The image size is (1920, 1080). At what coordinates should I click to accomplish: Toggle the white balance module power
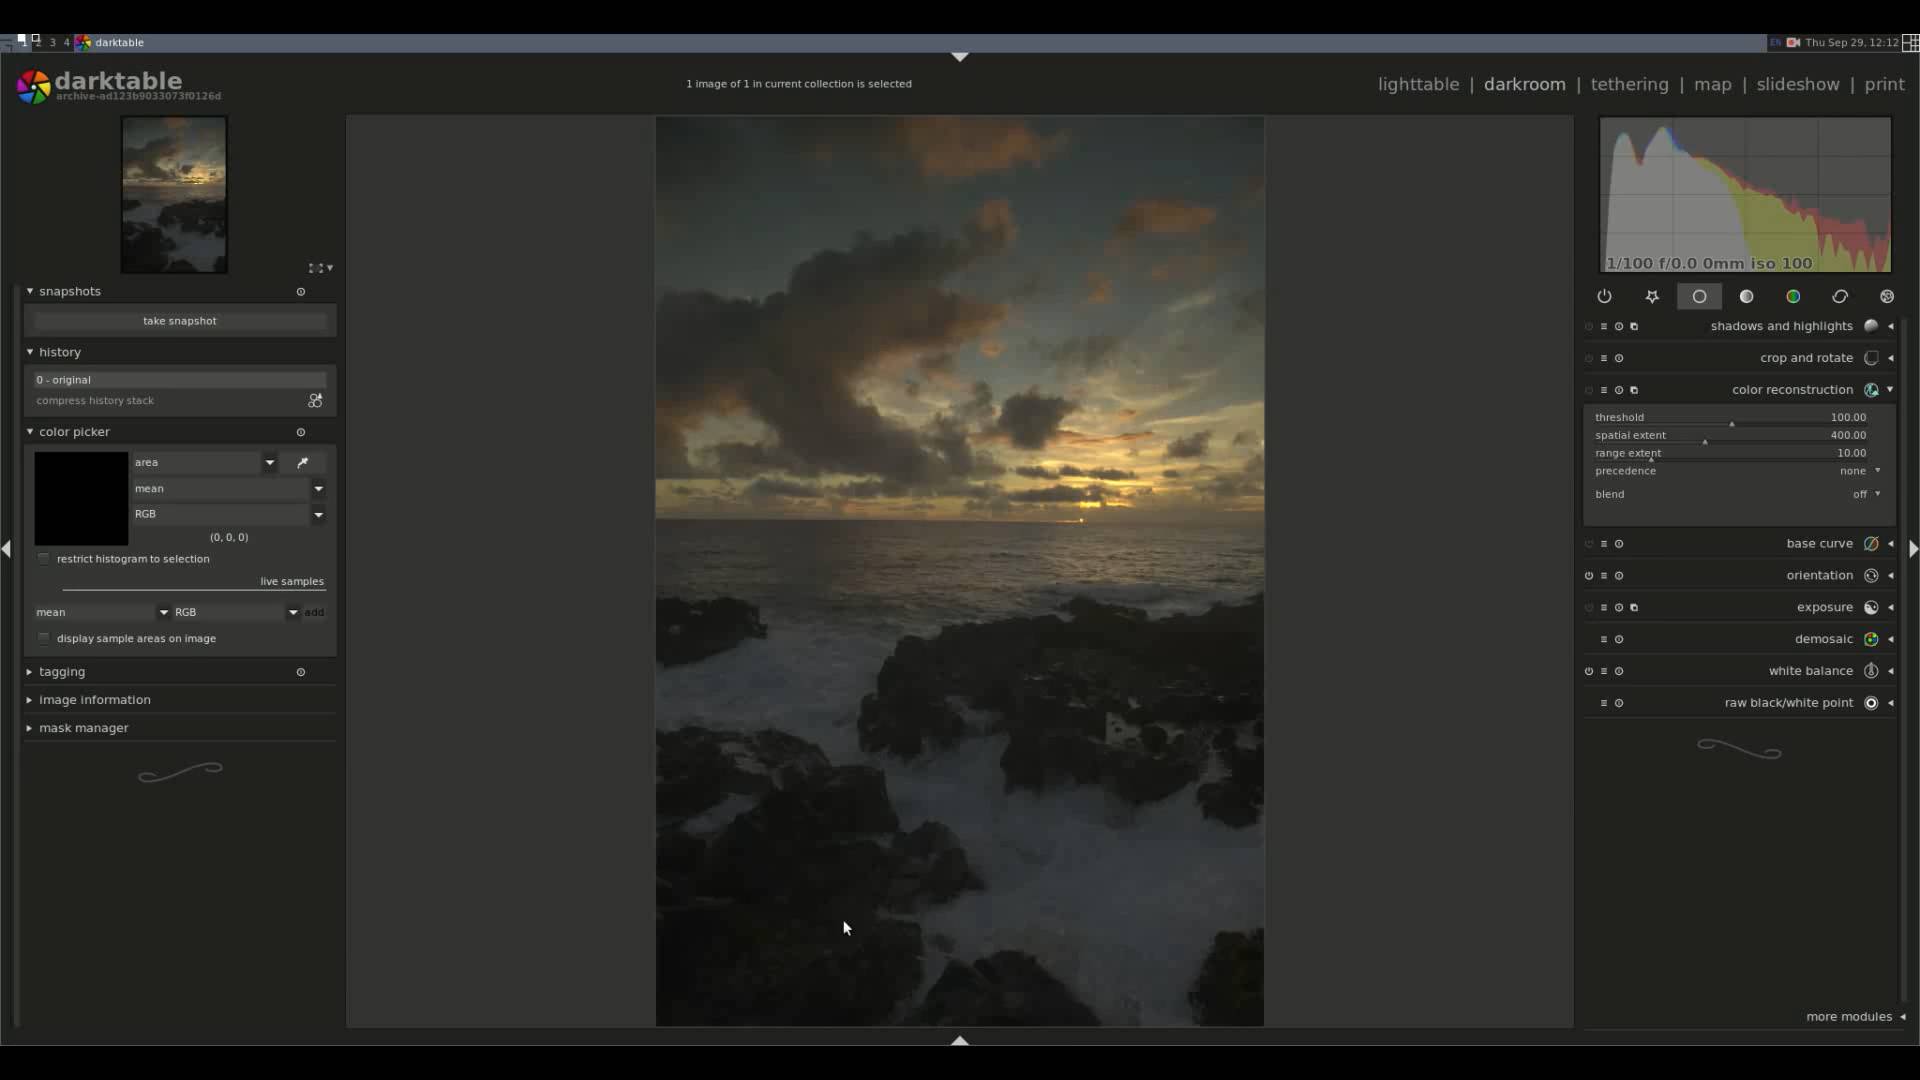1589,671
